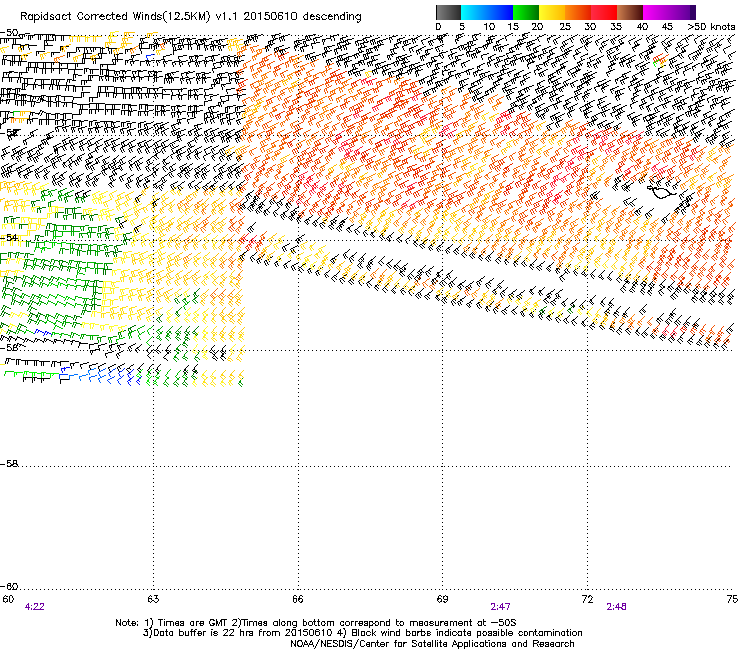Click the NOAA/NESDIS credit line
The width and height of the screenshot is (740, 650).
click(432, 644)
